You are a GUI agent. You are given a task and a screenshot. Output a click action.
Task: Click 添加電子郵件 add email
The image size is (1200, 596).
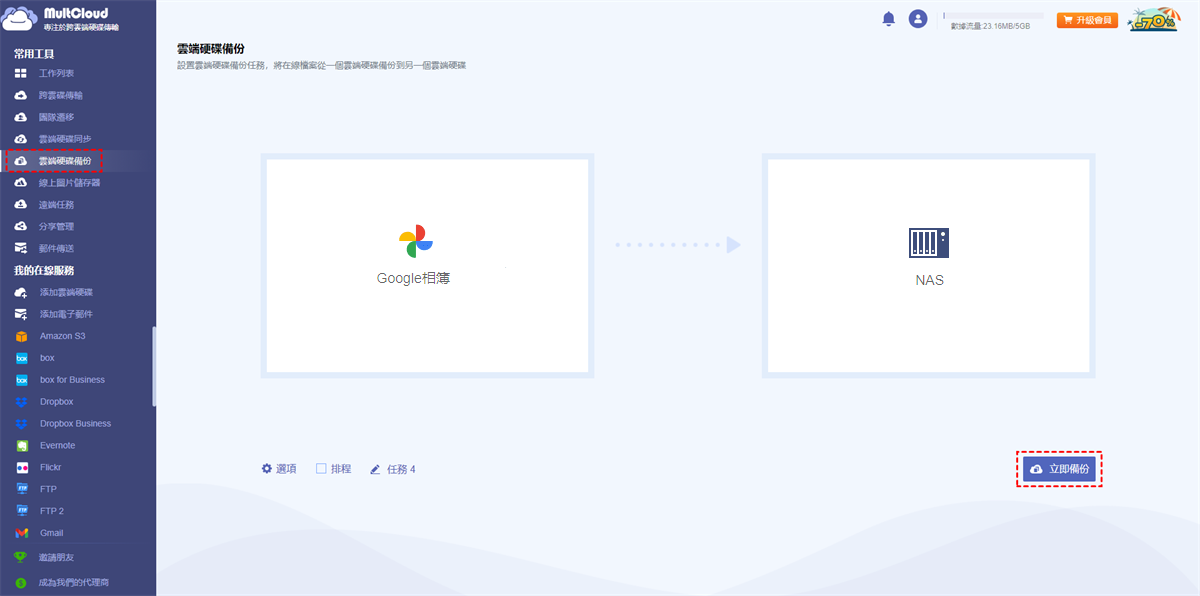[54, 314]
